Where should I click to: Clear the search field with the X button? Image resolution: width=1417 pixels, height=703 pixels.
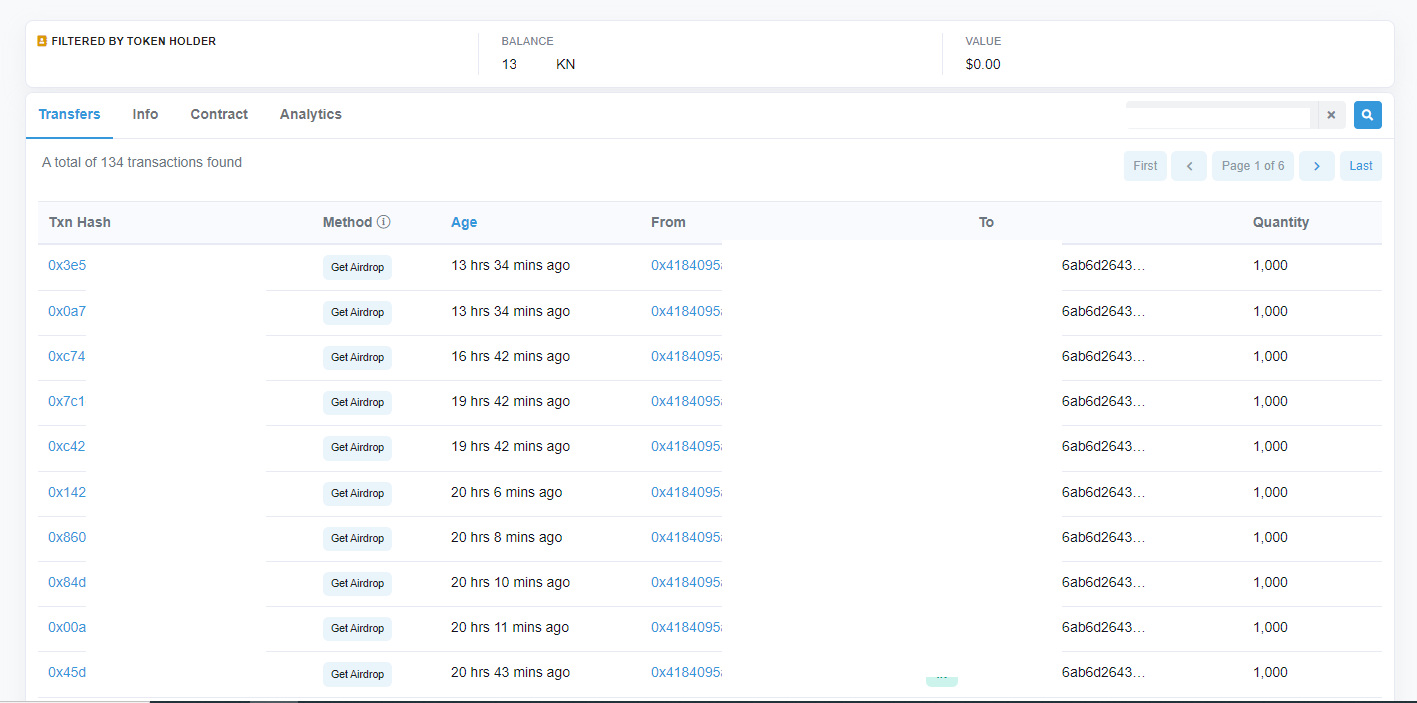[1331, 115]
